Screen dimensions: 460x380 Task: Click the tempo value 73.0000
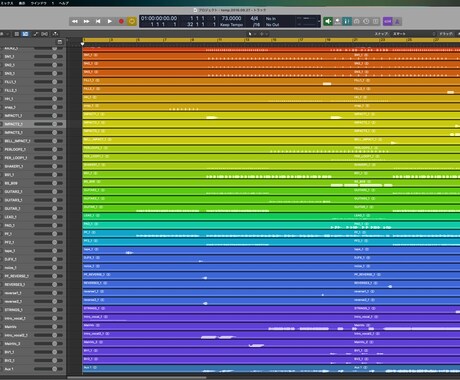pos(231,18)
